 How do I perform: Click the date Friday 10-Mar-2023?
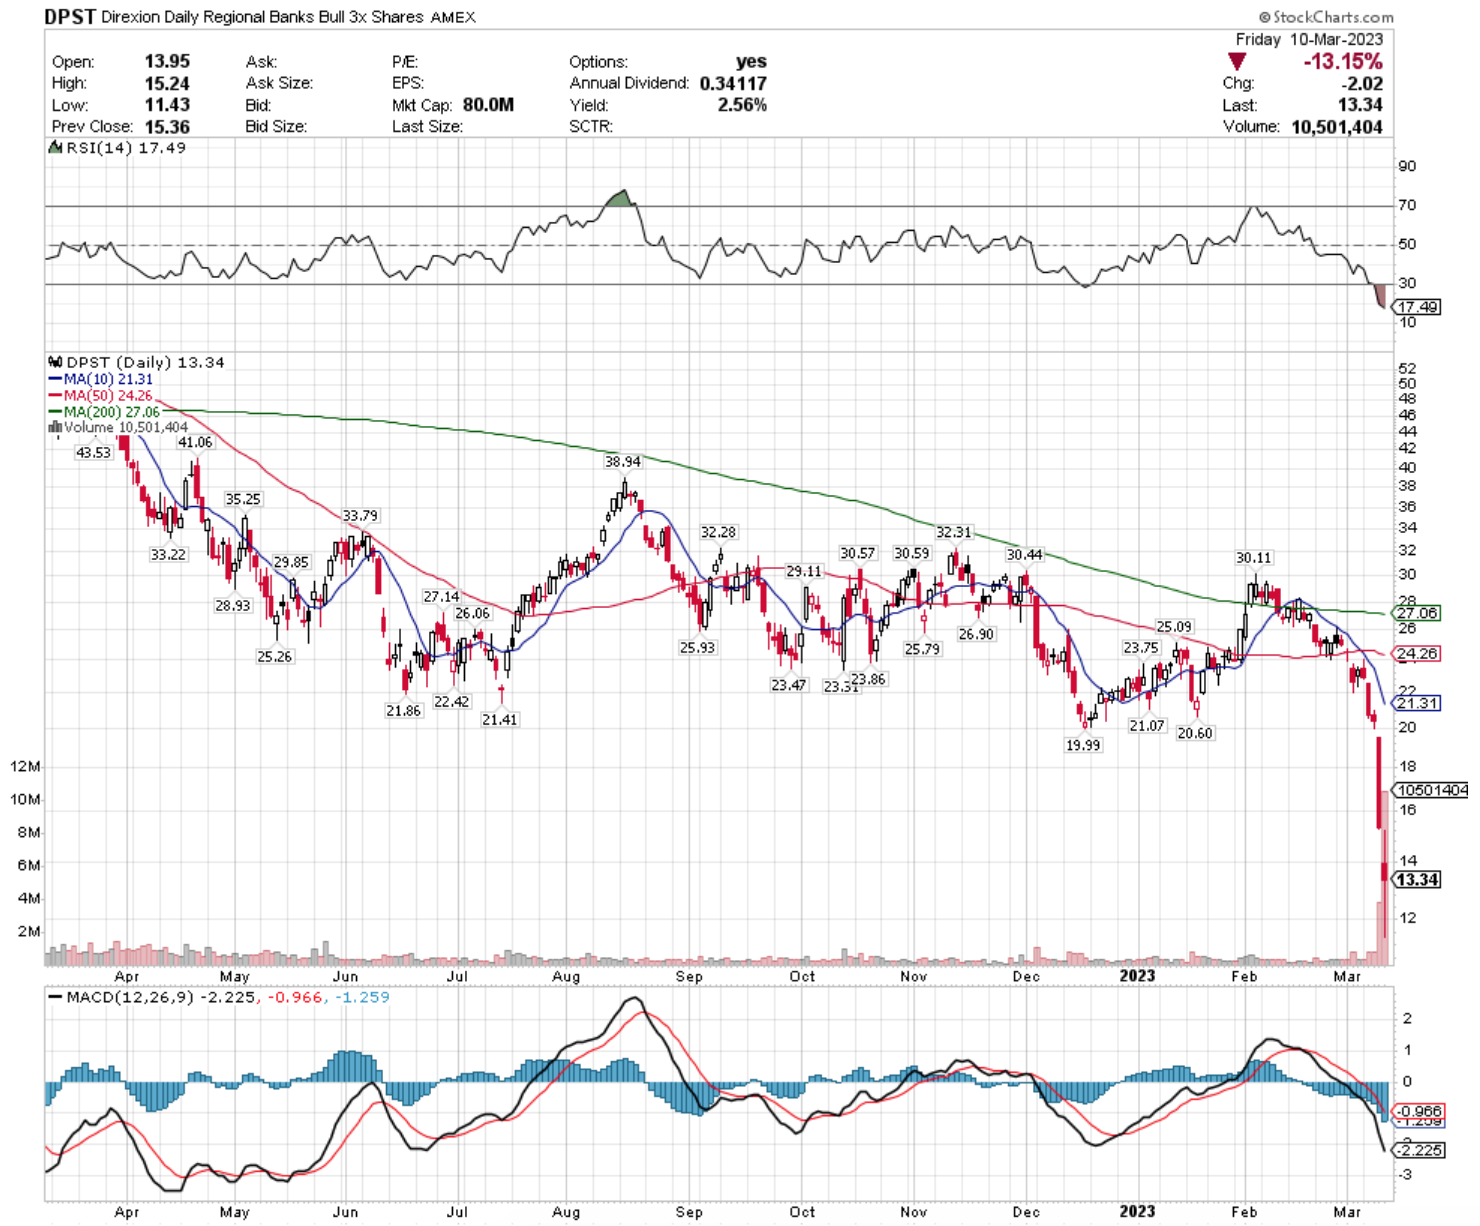[1309, 39]
